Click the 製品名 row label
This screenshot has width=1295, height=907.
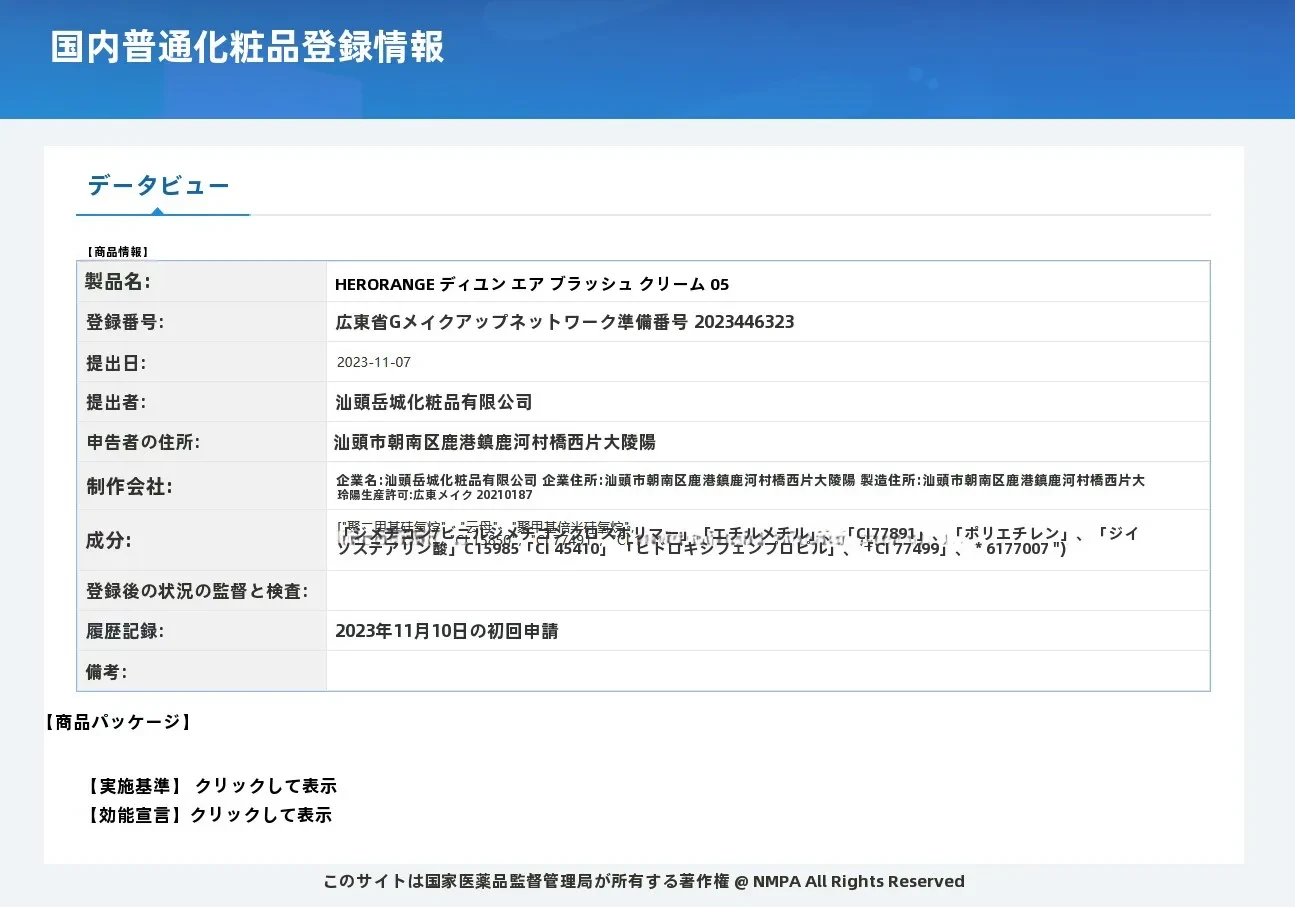117,282
